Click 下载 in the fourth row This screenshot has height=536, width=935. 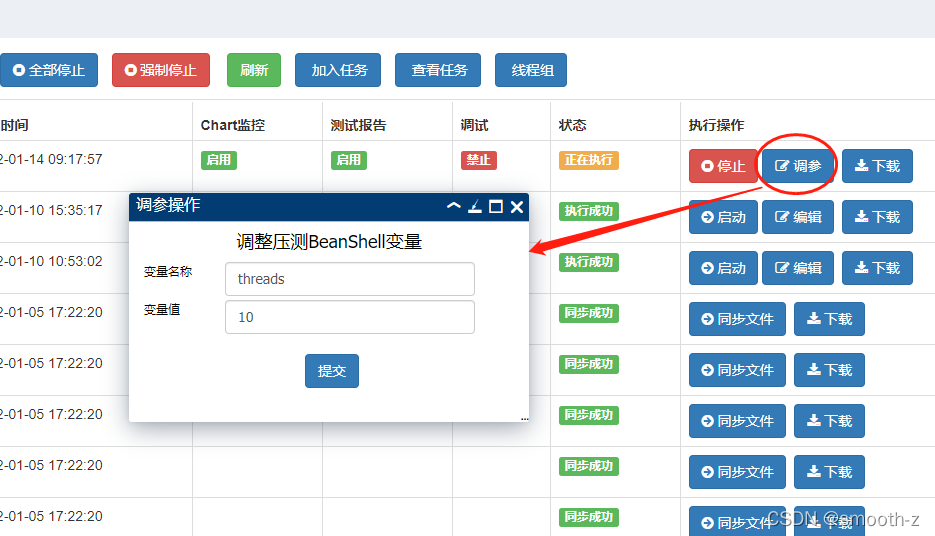click(x=829, y=319)
